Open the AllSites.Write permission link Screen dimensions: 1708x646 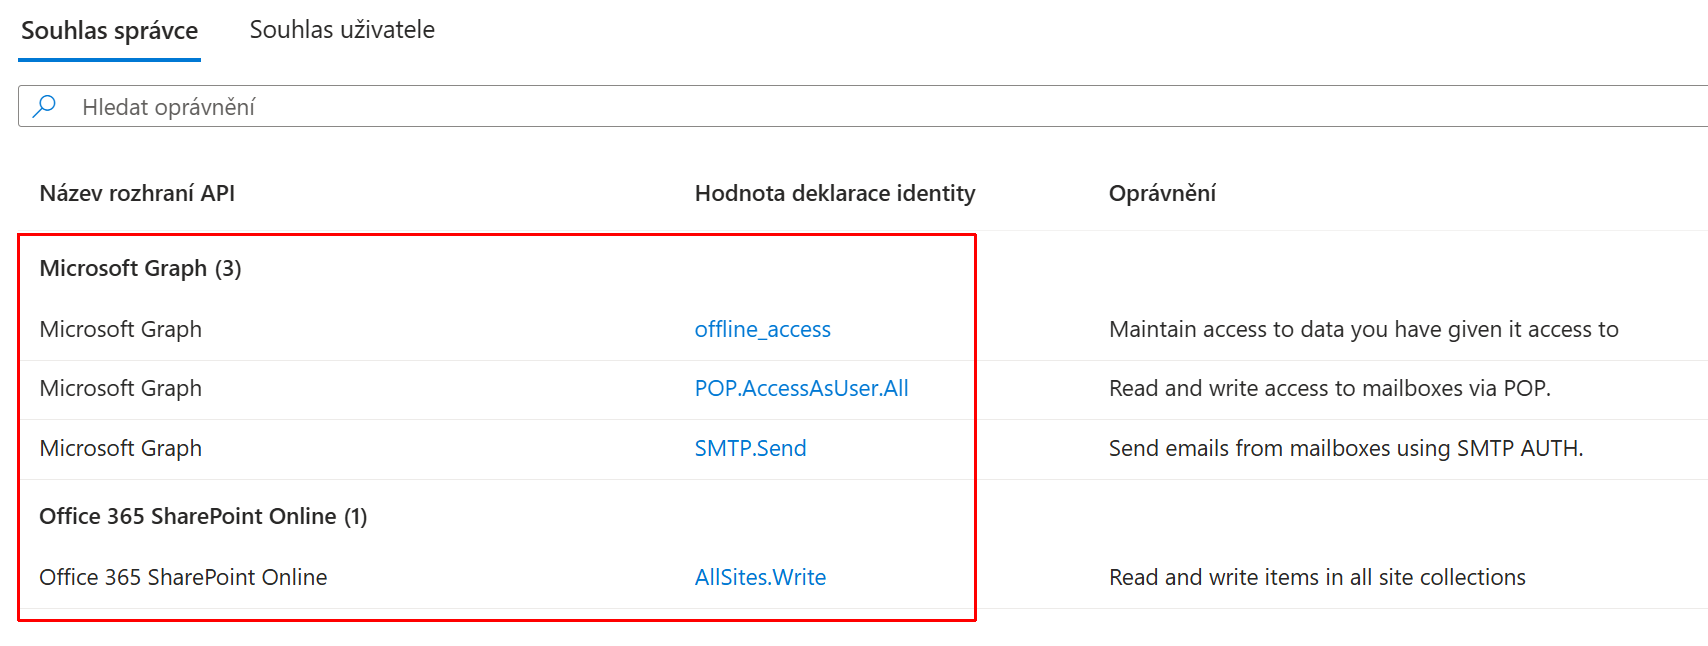point(760,577)
